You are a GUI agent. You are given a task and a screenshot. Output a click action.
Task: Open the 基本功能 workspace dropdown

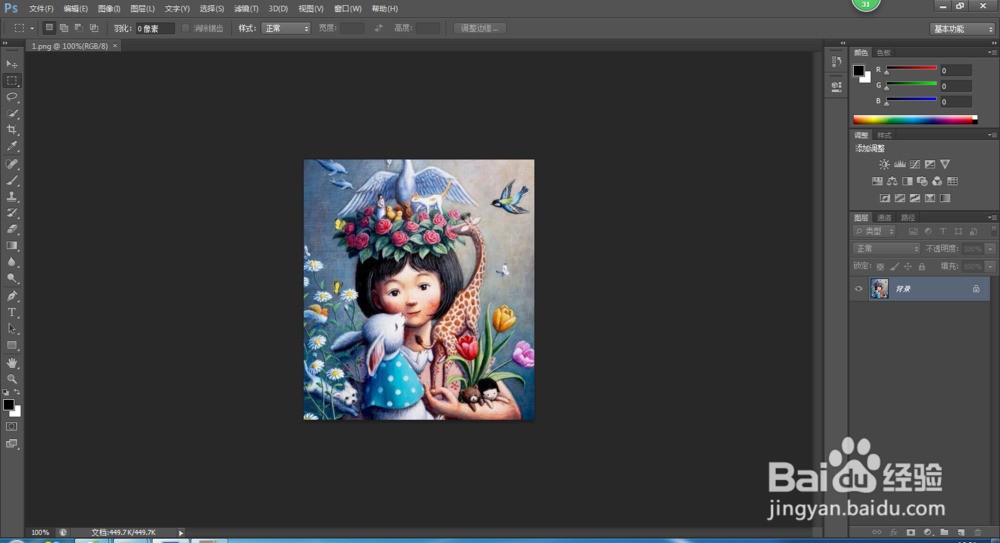tap(962, 29)
